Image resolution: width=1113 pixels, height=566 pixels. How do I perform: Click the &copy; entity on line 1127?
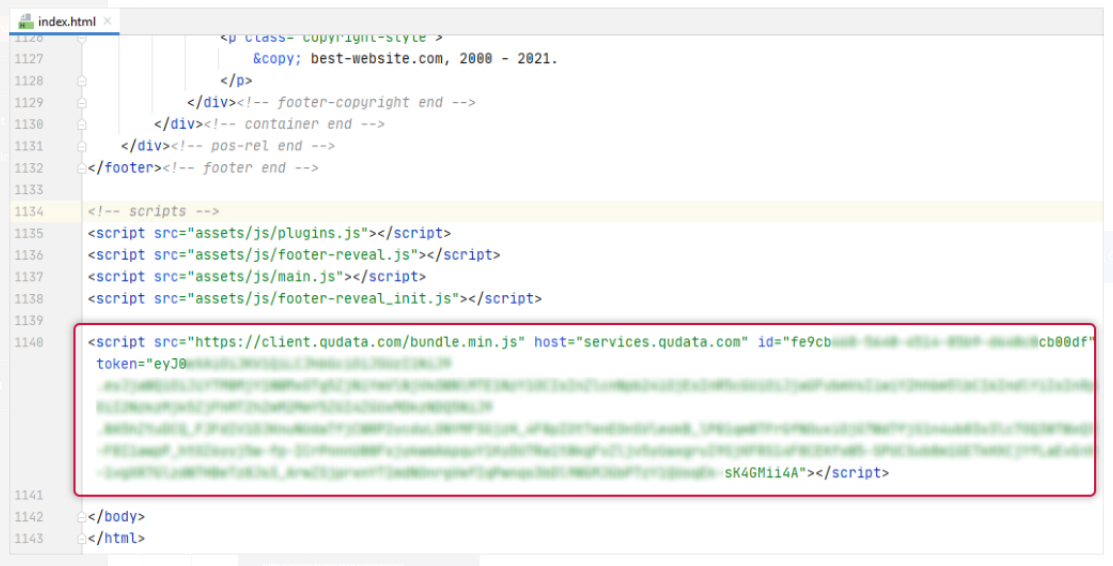tap(278, 59)
